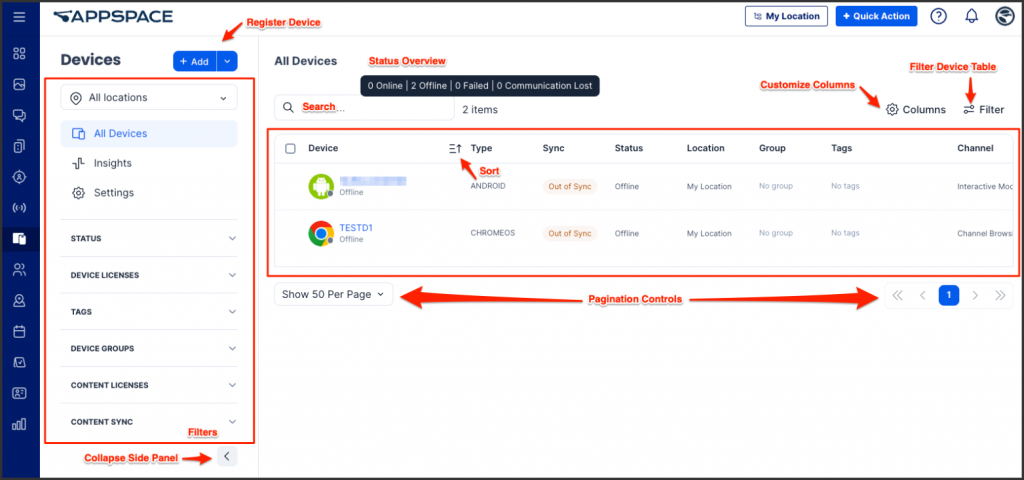Open the Filter button above the table
The height and width of the screenshot is (480, 1024).
(x=984, y=110)
